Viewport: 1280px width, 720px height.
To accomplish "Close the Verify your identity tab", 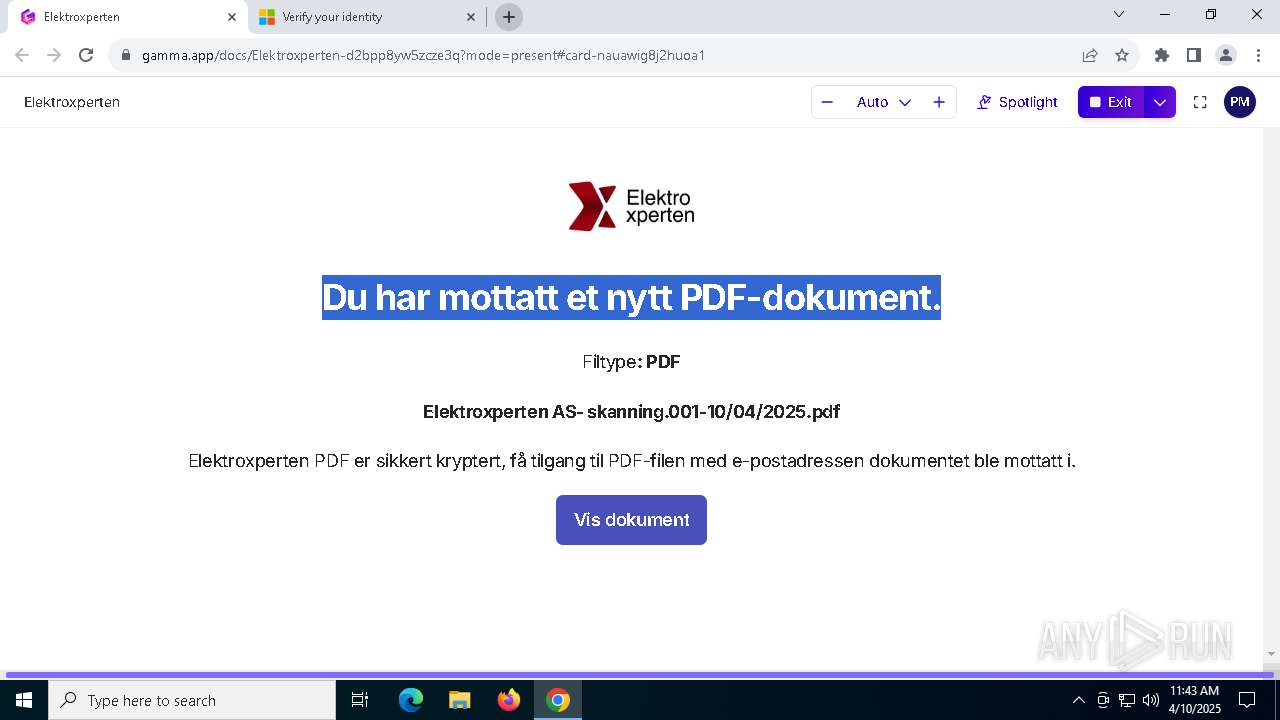I will tap(471, 17).
